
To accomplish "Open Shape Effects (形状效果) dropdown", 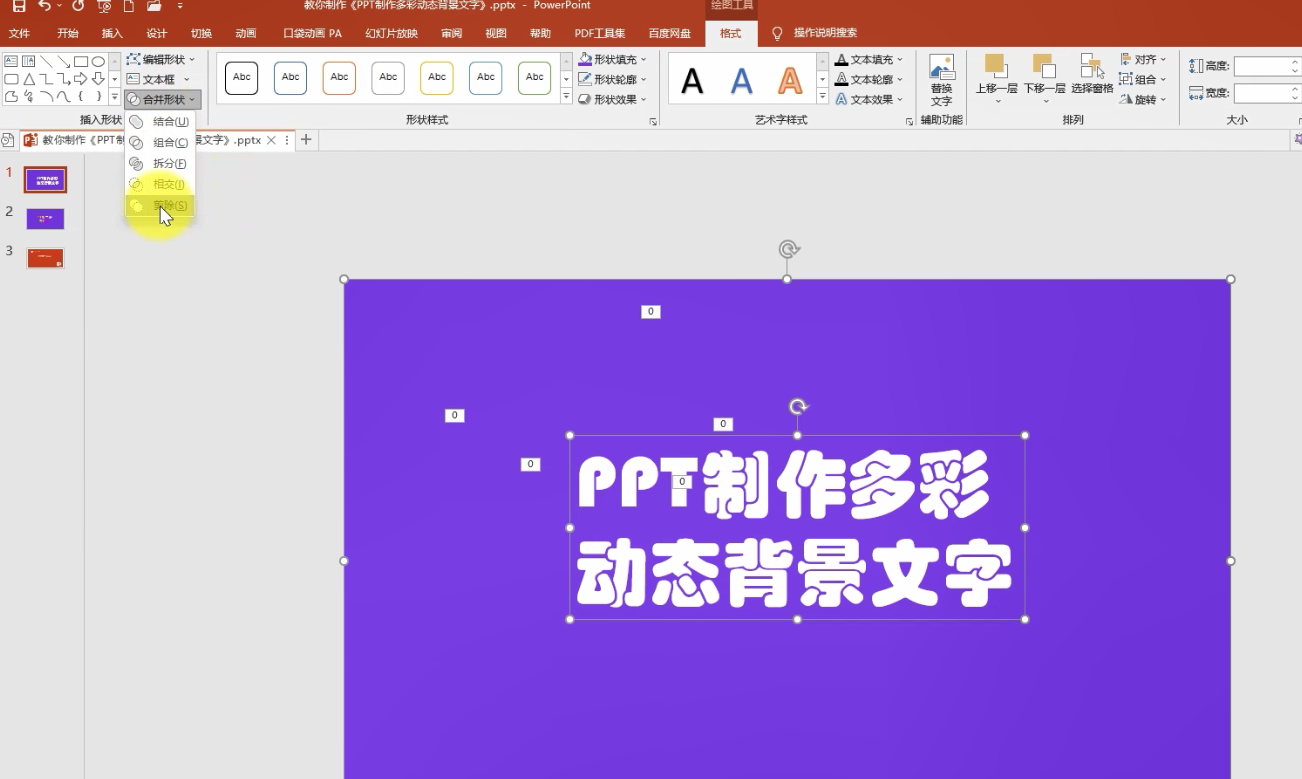I will tap(613, 99).
